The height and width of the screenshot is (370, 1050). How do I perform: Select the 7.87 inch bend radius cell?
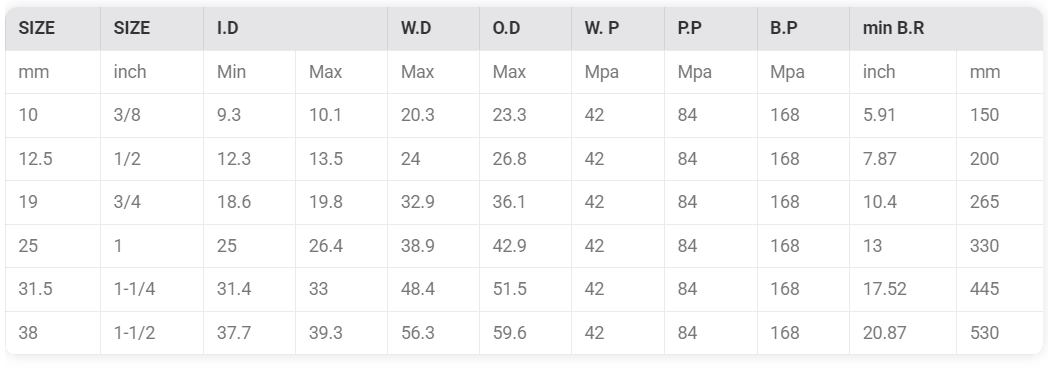coord(903,159)
